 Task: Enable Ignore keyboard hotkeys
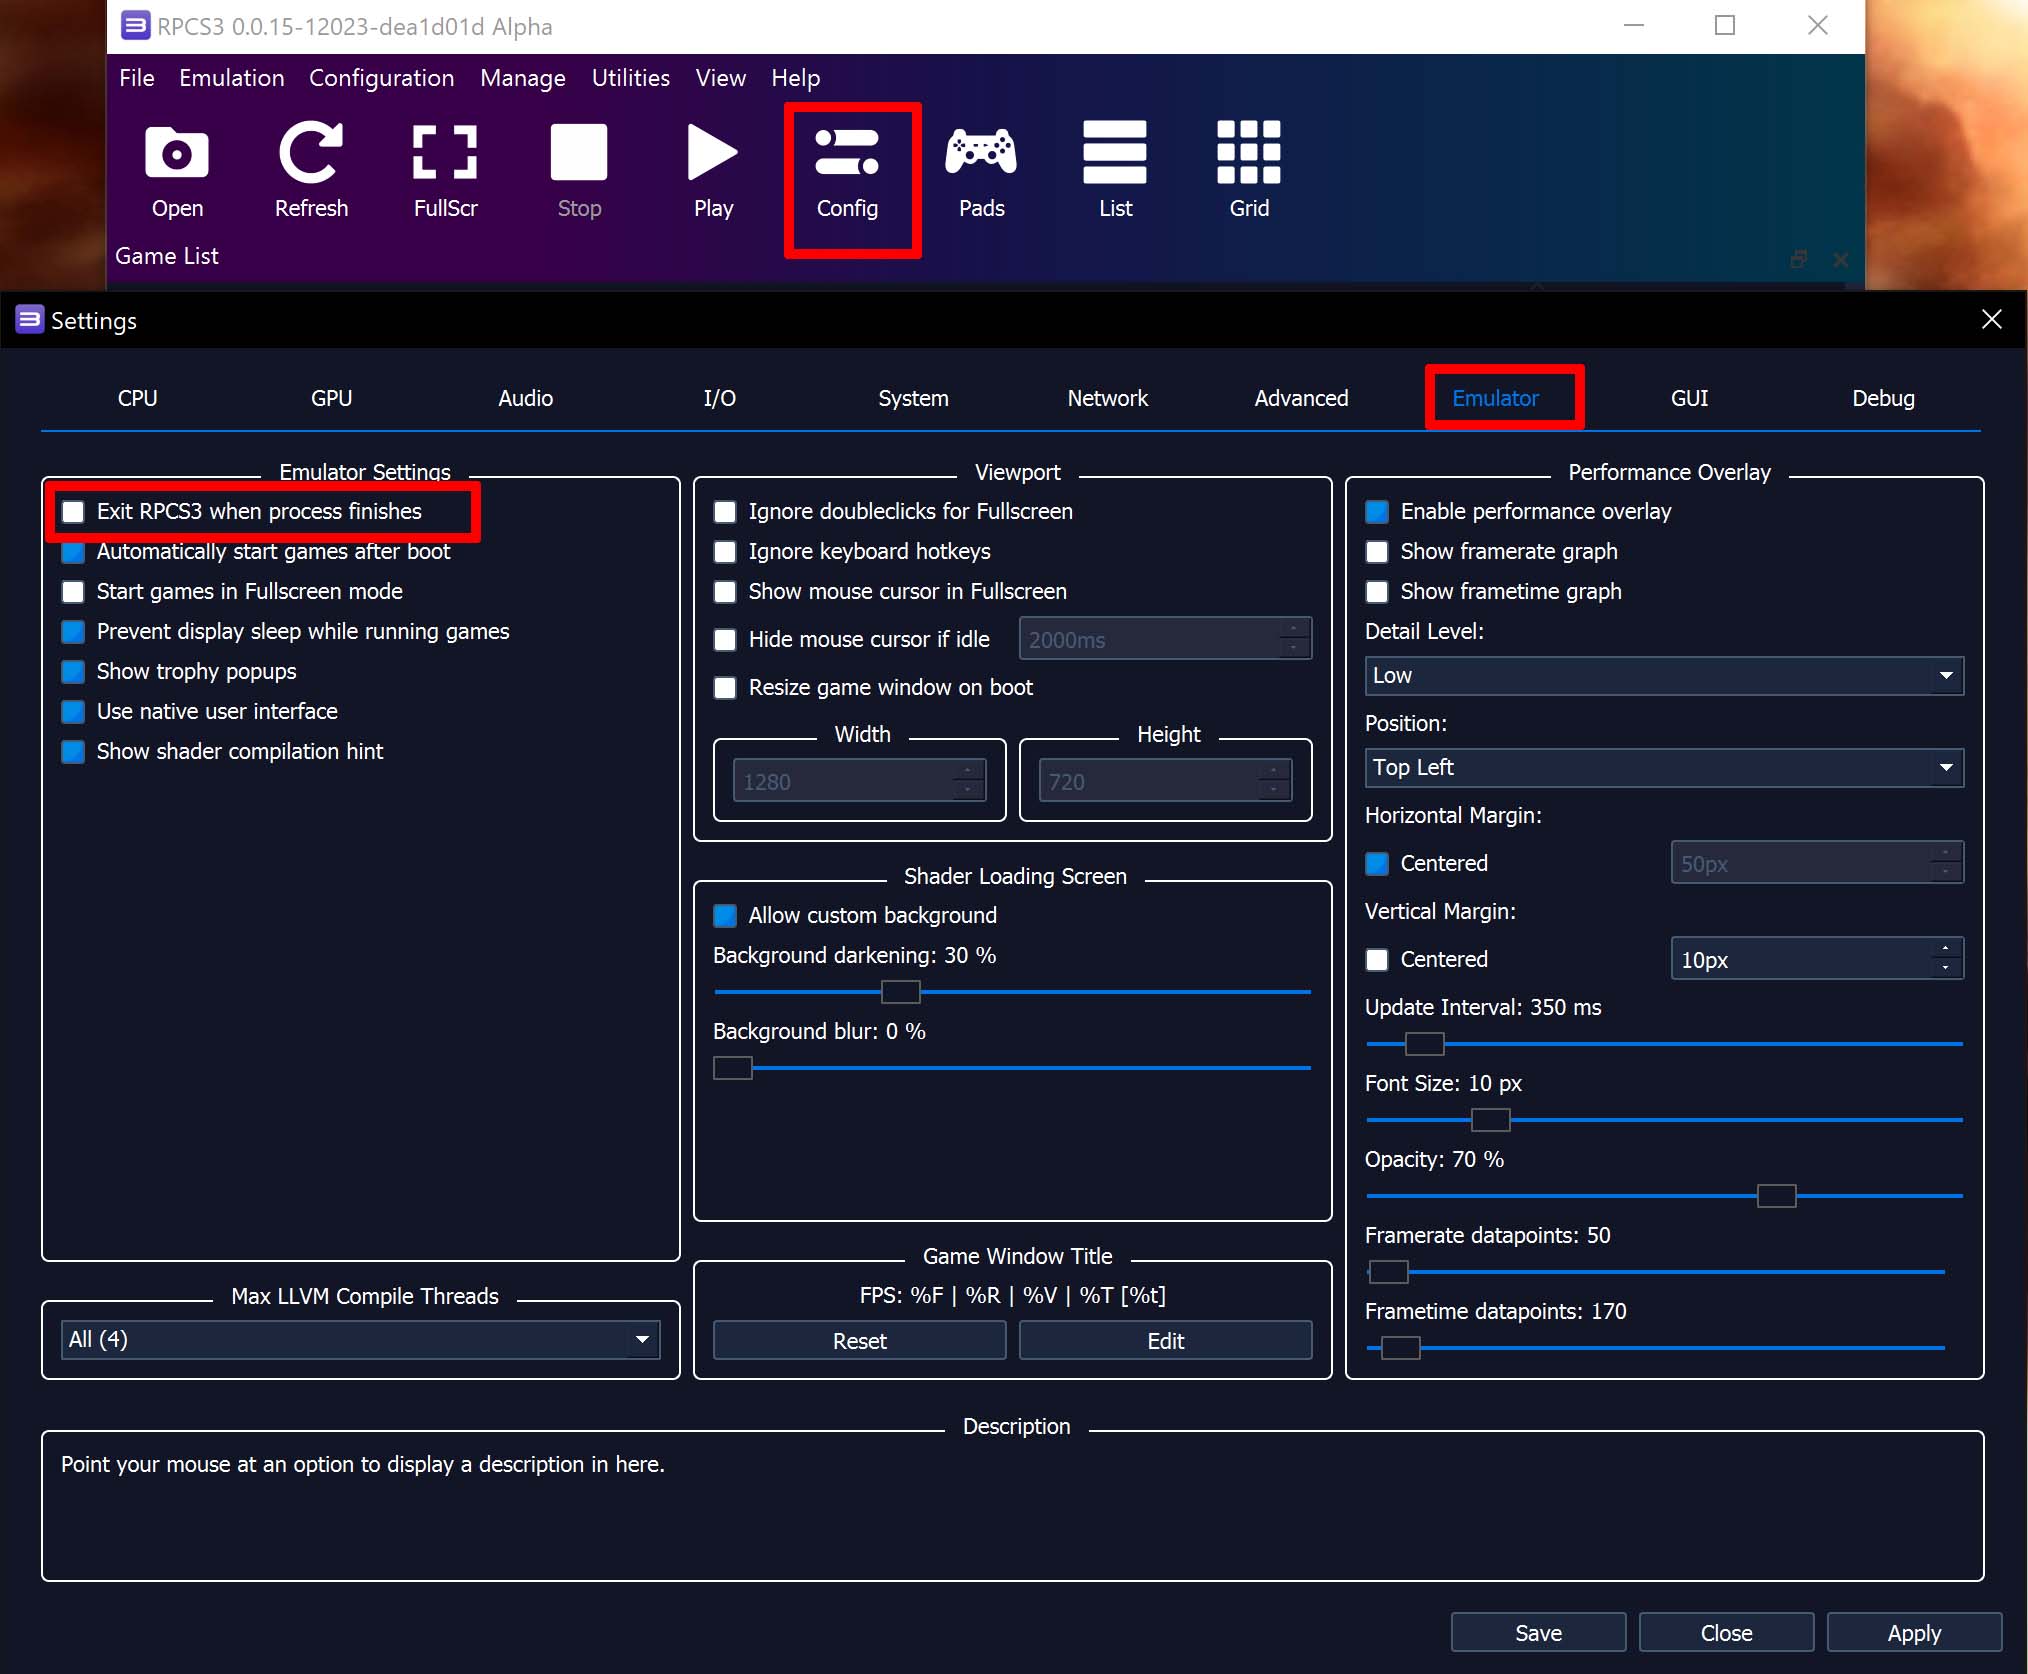tap(725, 552)
